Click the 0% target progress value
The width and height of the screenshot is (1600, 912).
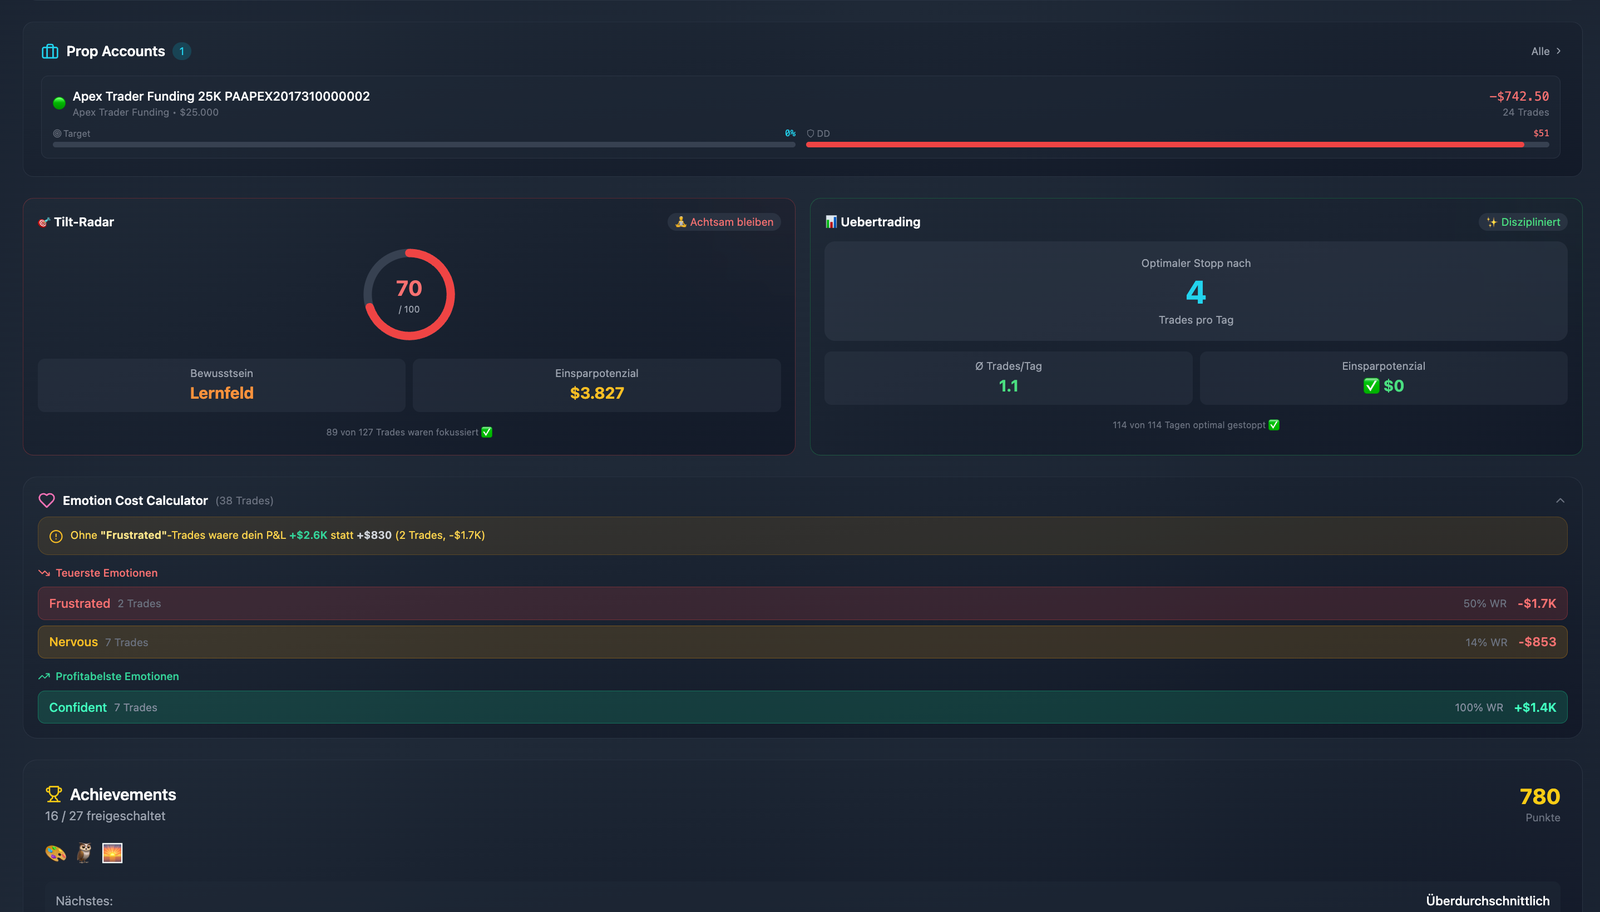pos(790,133)
